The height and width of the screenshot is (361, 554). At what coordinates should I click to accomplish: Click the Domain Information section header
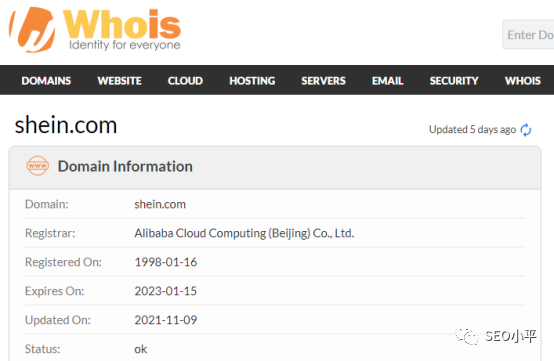click(125, 166)
